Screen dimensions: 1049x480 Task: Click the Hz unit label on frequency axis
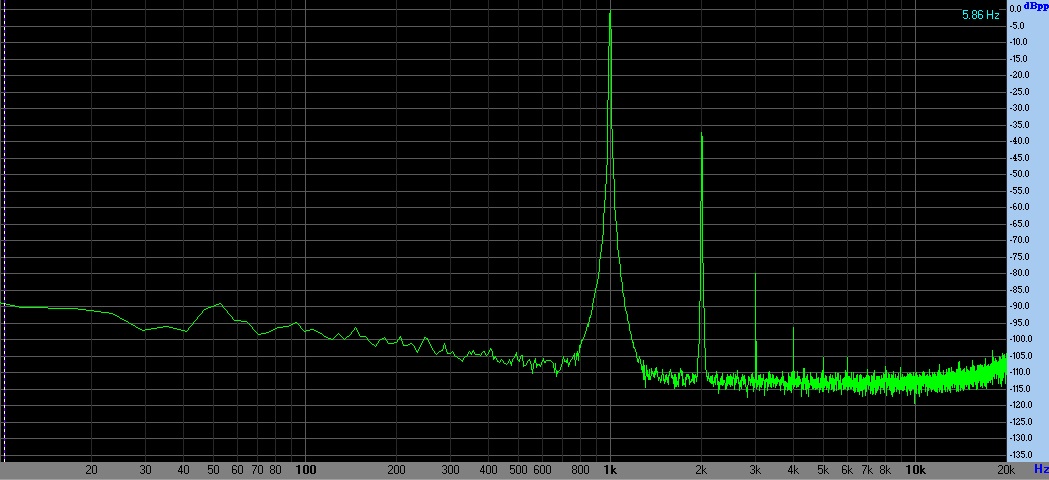(x=1040, y=469)
